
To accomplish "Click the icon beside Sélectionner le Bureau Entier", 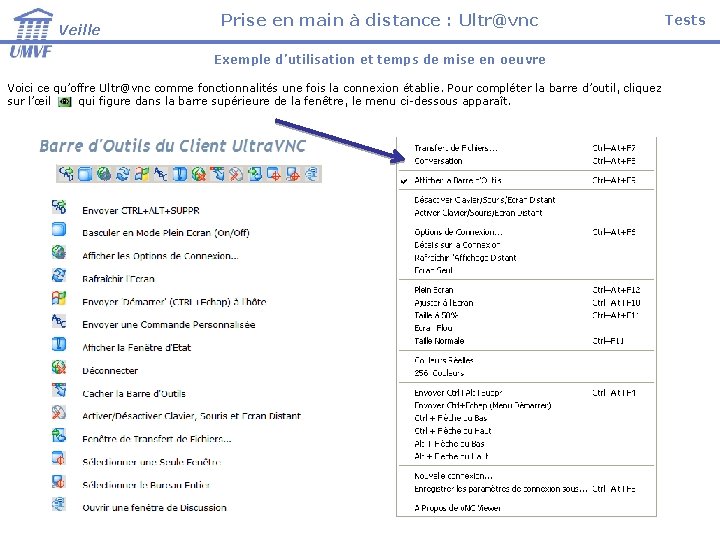I will (59, 481).
